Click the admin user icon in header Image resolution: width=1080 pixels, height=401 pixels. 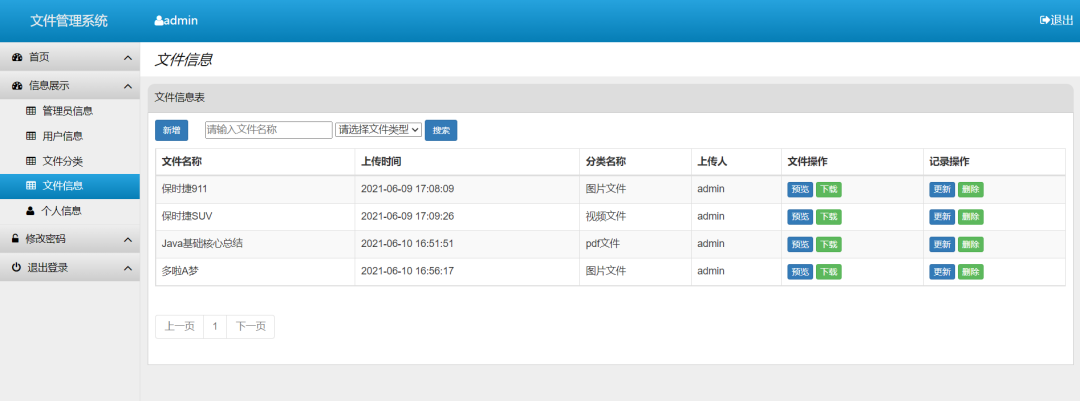[158, 21]
